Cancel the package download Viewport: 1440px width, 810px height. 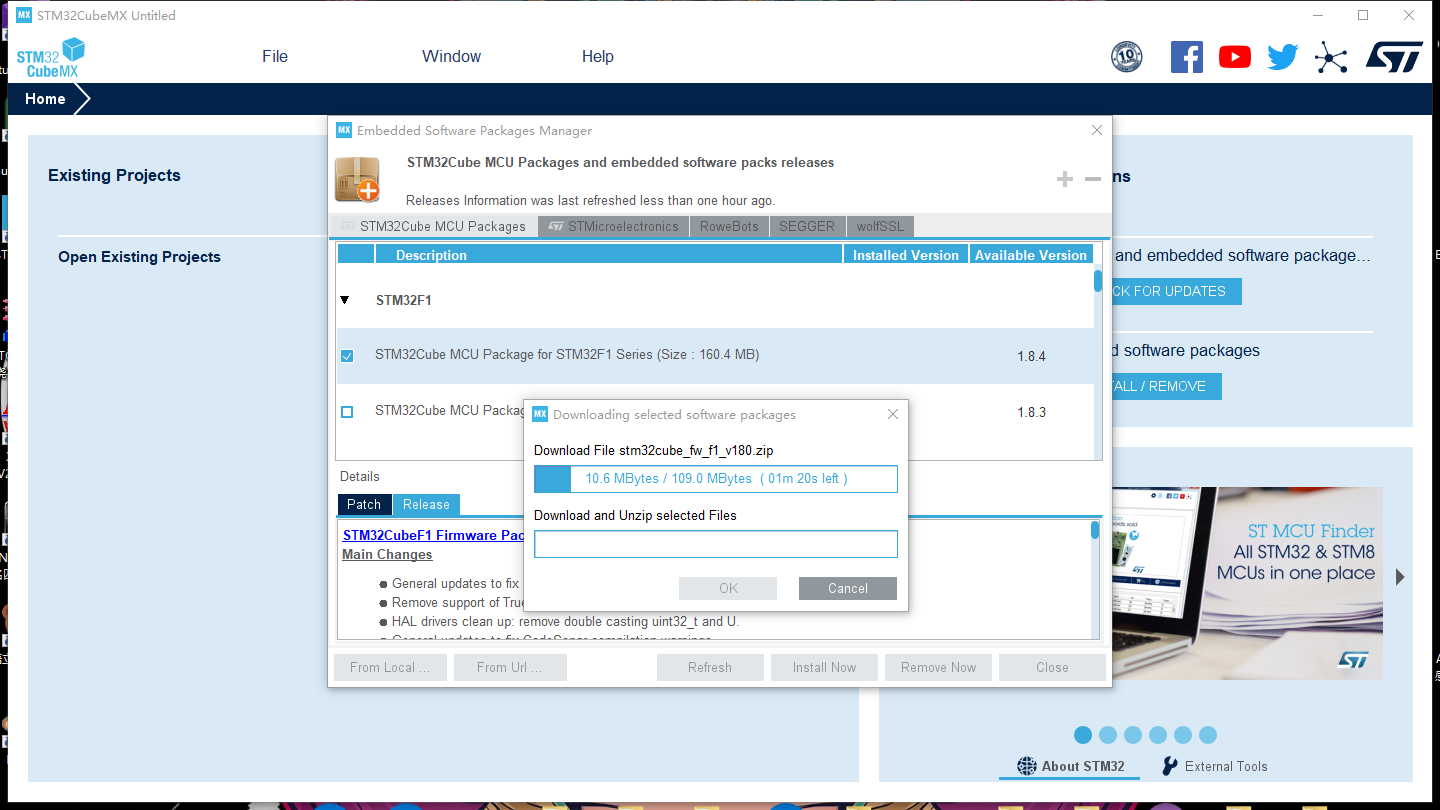[848, 588]
